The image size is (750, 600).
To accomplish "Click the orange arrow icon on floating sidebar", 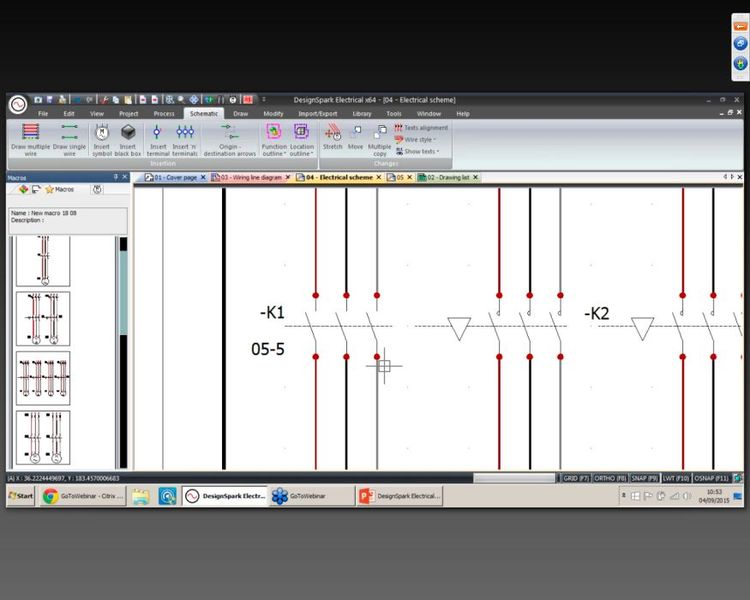I will point(740,27).
